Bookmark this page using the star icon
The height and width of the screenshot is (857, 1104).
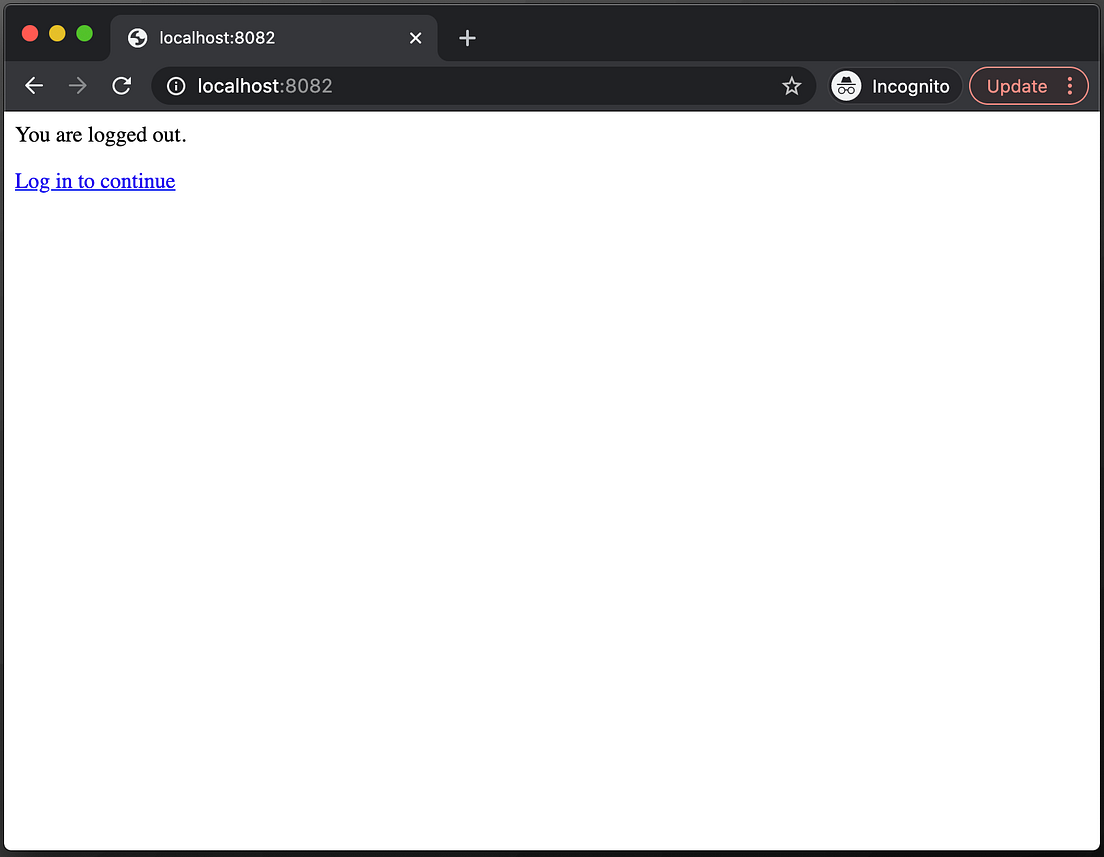(792, 86)
